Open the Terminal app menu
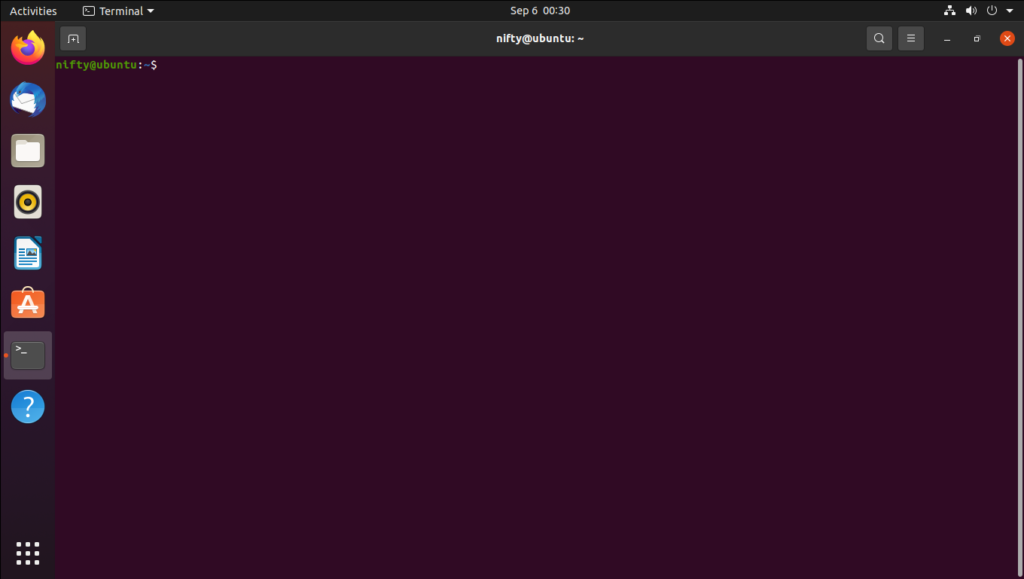Screen dimensions: 1024x579 [x=118, y=11]
